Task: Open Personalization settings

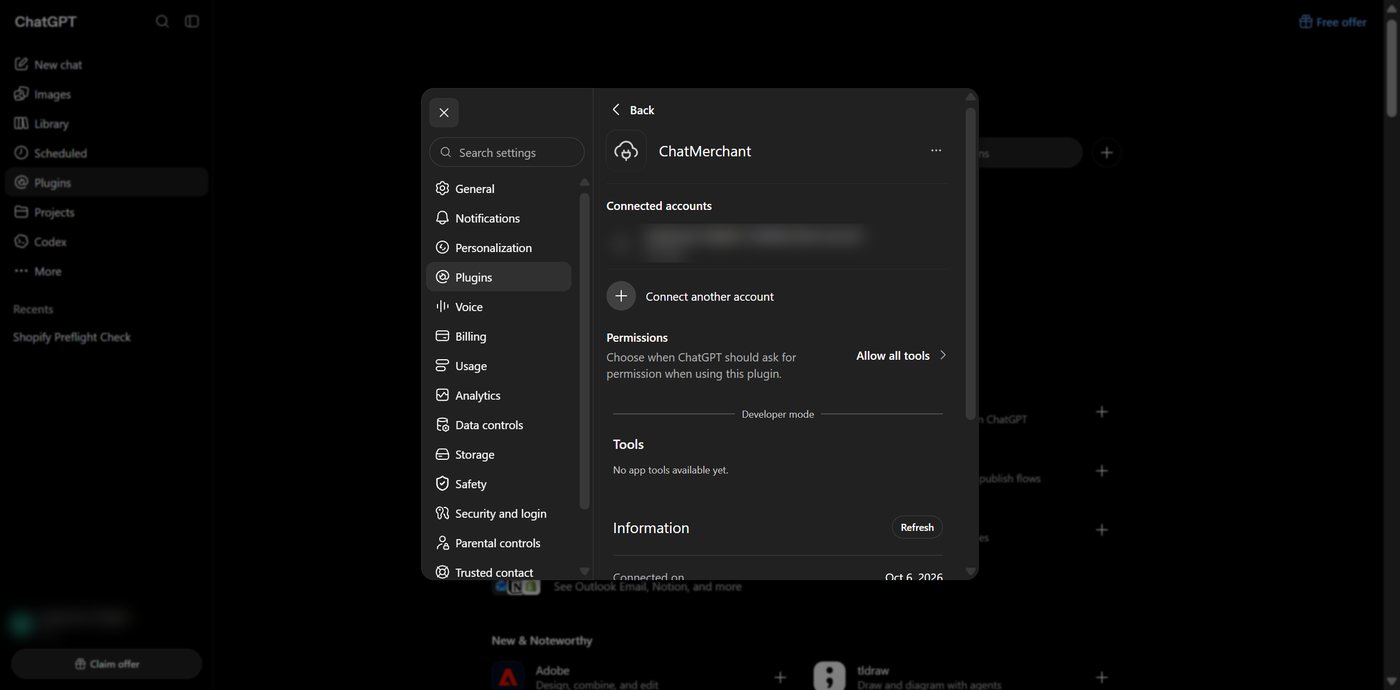Action: click(x=499, y=247)
